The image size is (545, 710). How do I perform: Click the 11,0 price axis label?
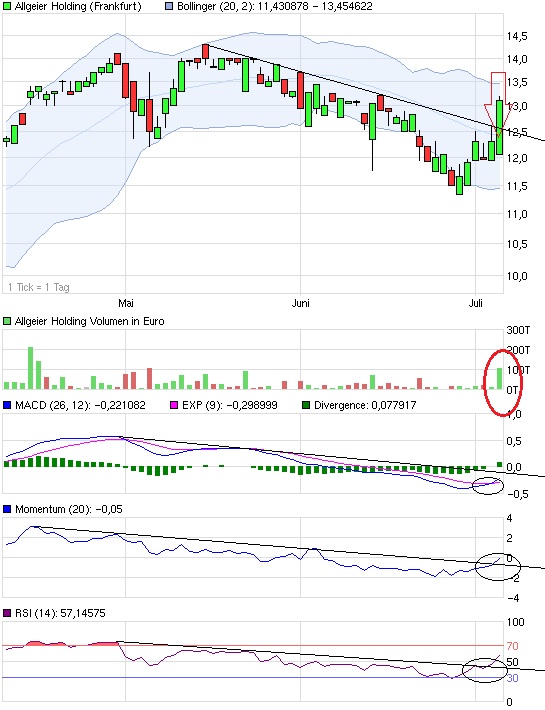click(x=517, y=214)
